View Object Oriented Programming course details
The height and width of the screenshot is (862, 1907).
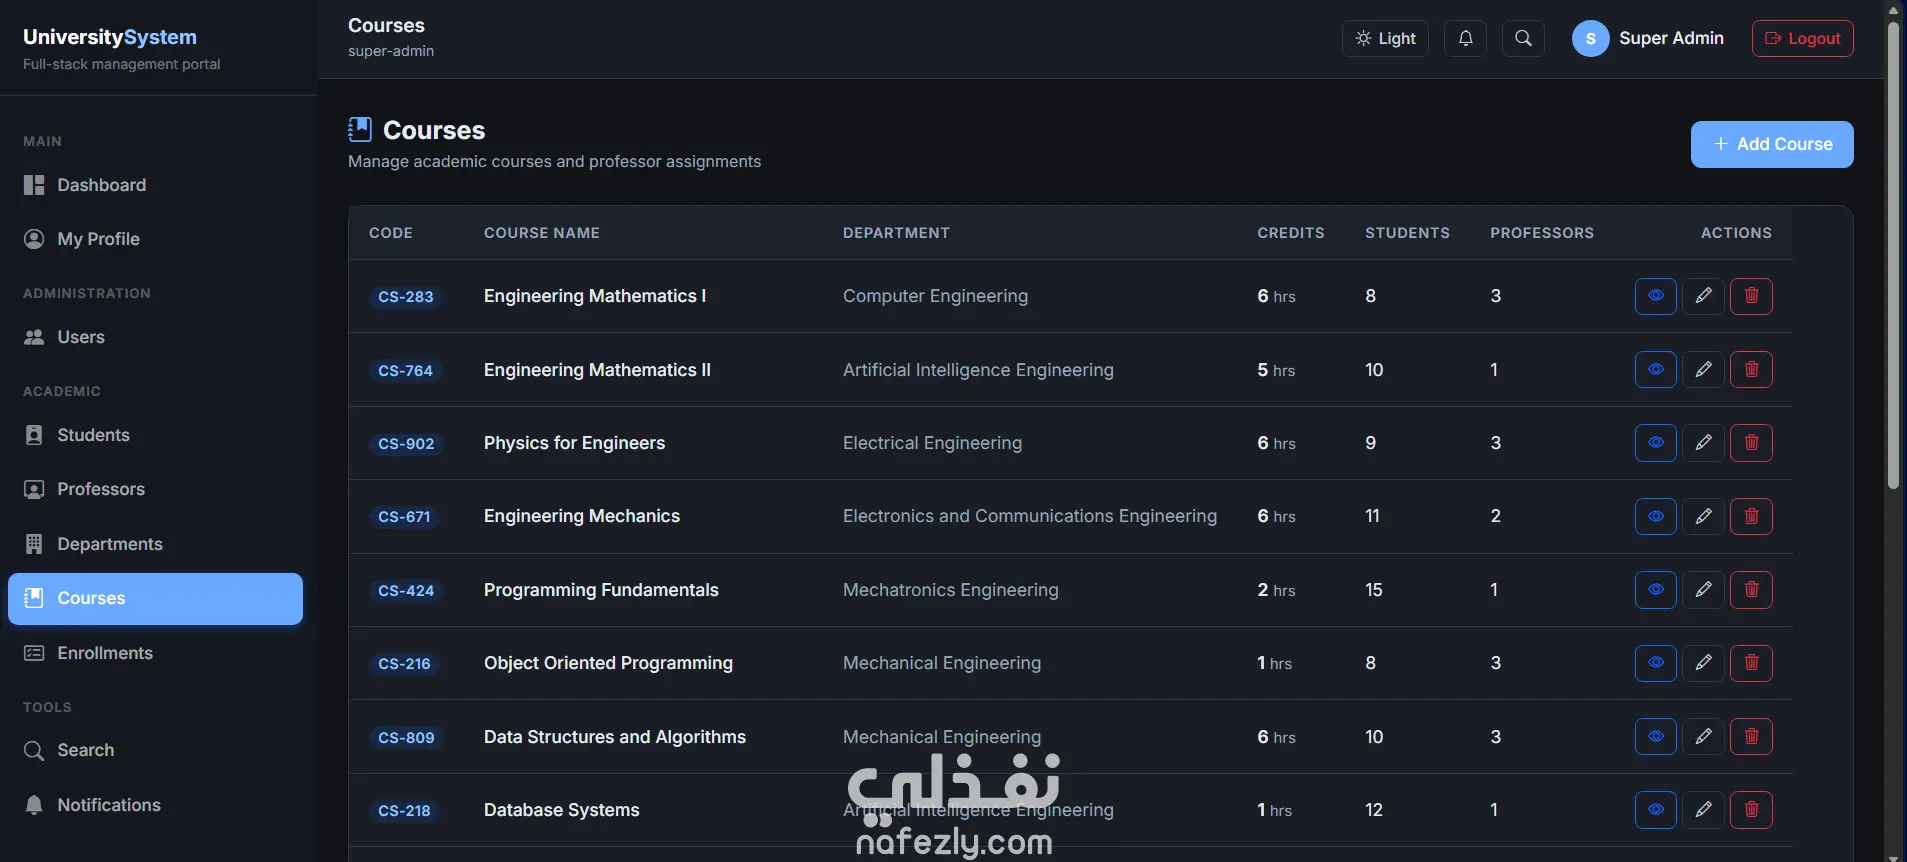[x=1655, y=663]
